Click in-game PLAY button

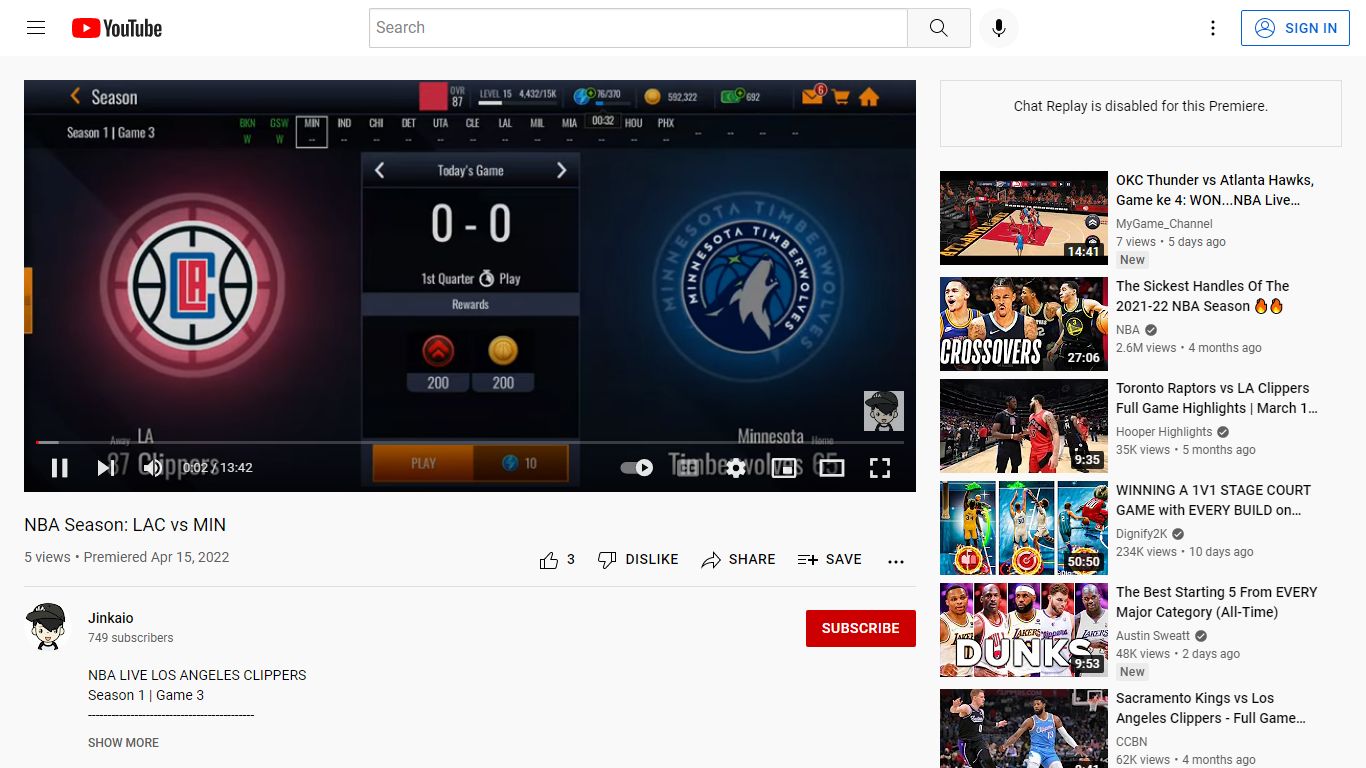[424, 463]
